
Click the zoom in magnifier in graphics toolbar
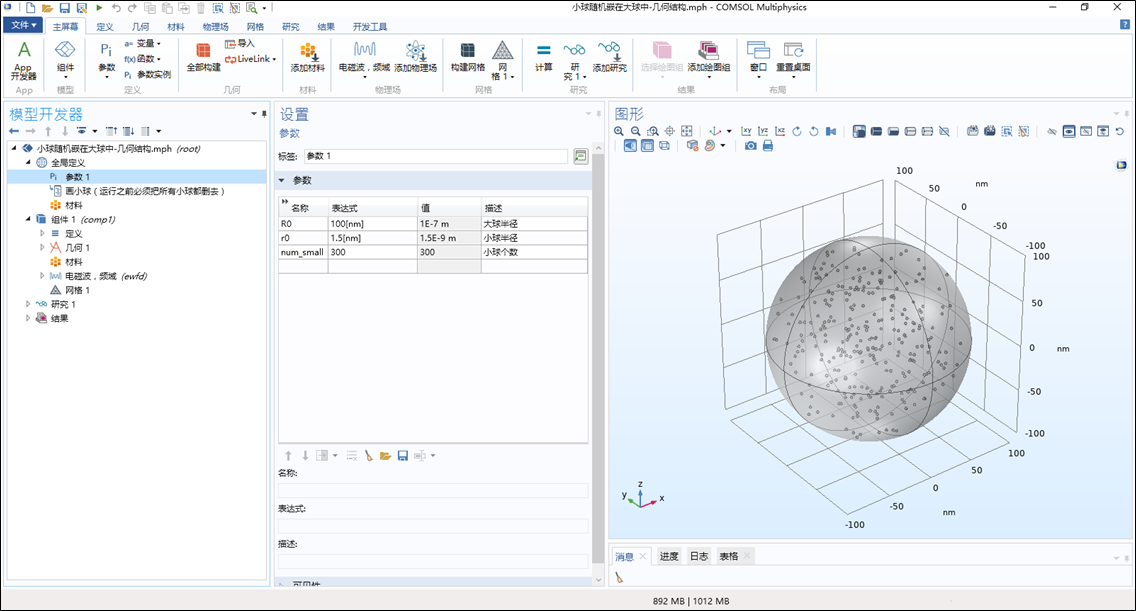(x=619, y=131)
